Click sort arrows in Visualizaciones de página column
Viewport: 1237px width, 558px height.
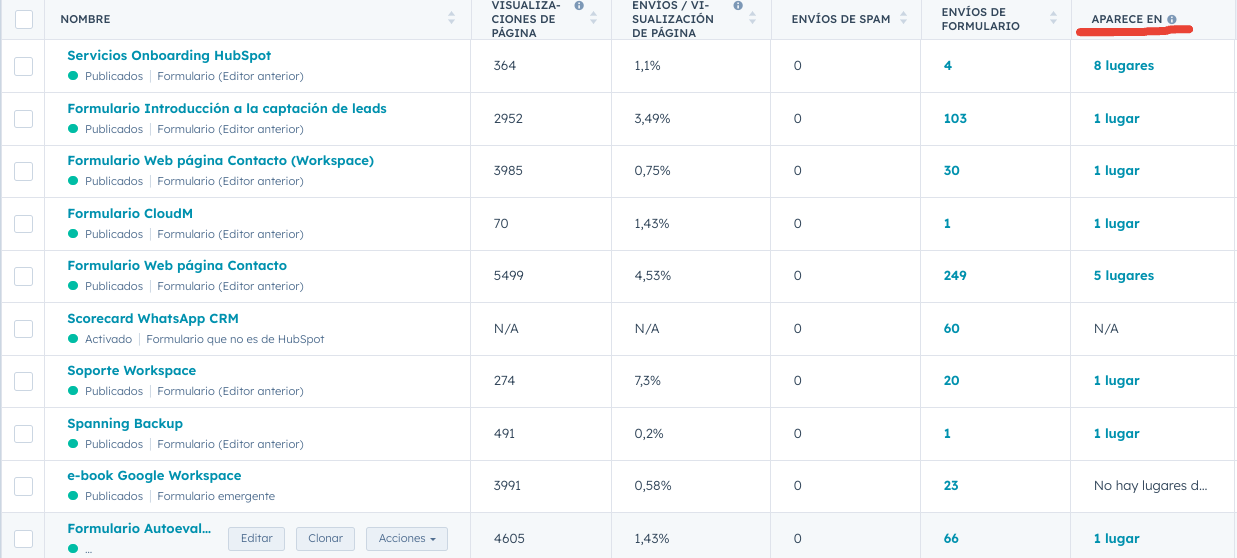[594, 19]
